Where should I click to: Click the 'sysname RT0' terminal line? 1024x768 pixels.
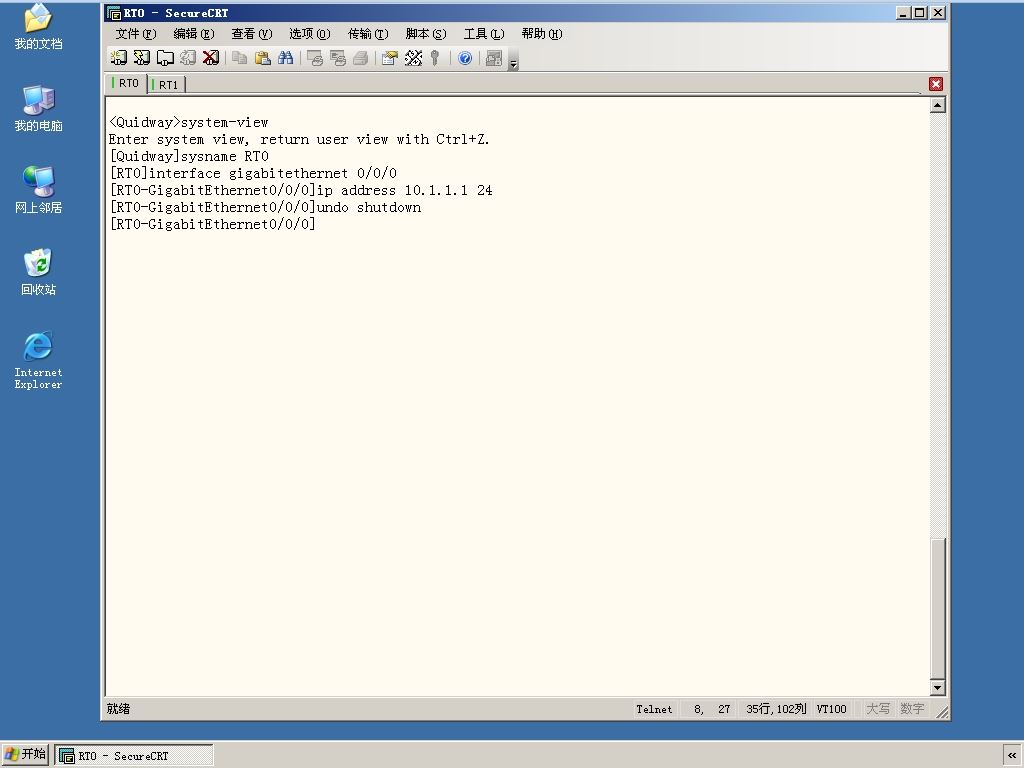tap(189, 156)
